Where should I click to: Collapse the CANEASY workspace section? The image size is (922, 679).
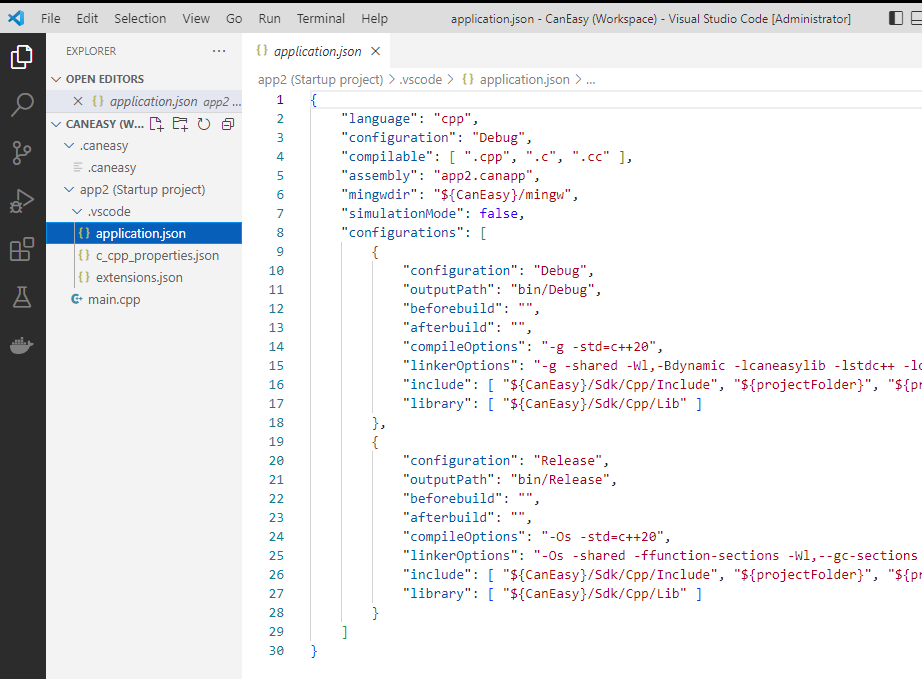point(56,124)
